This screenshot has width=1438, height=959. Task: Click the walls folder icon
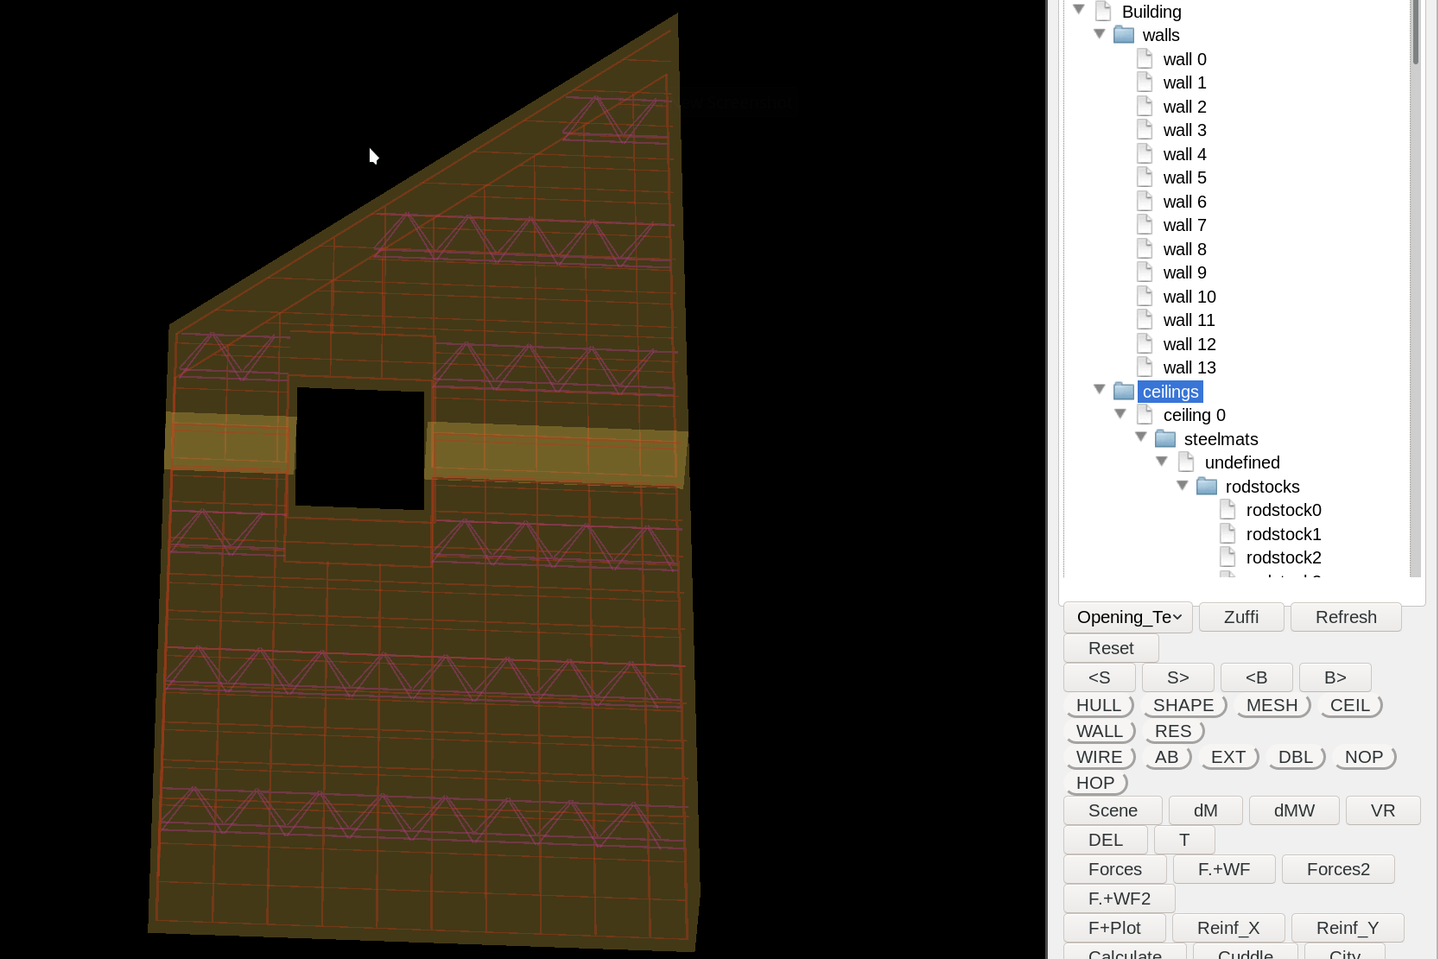(x=1124, y=35)
